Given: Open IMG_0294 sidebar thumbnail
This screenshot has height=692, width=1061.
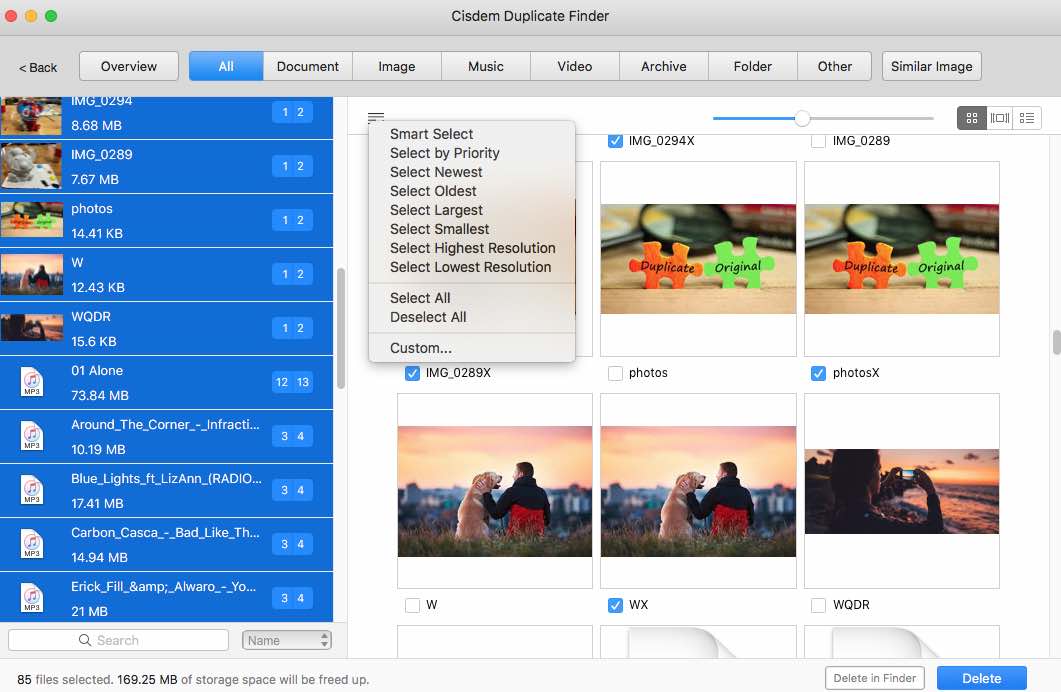Looking at the screenshot, I should tap(31, 115).
